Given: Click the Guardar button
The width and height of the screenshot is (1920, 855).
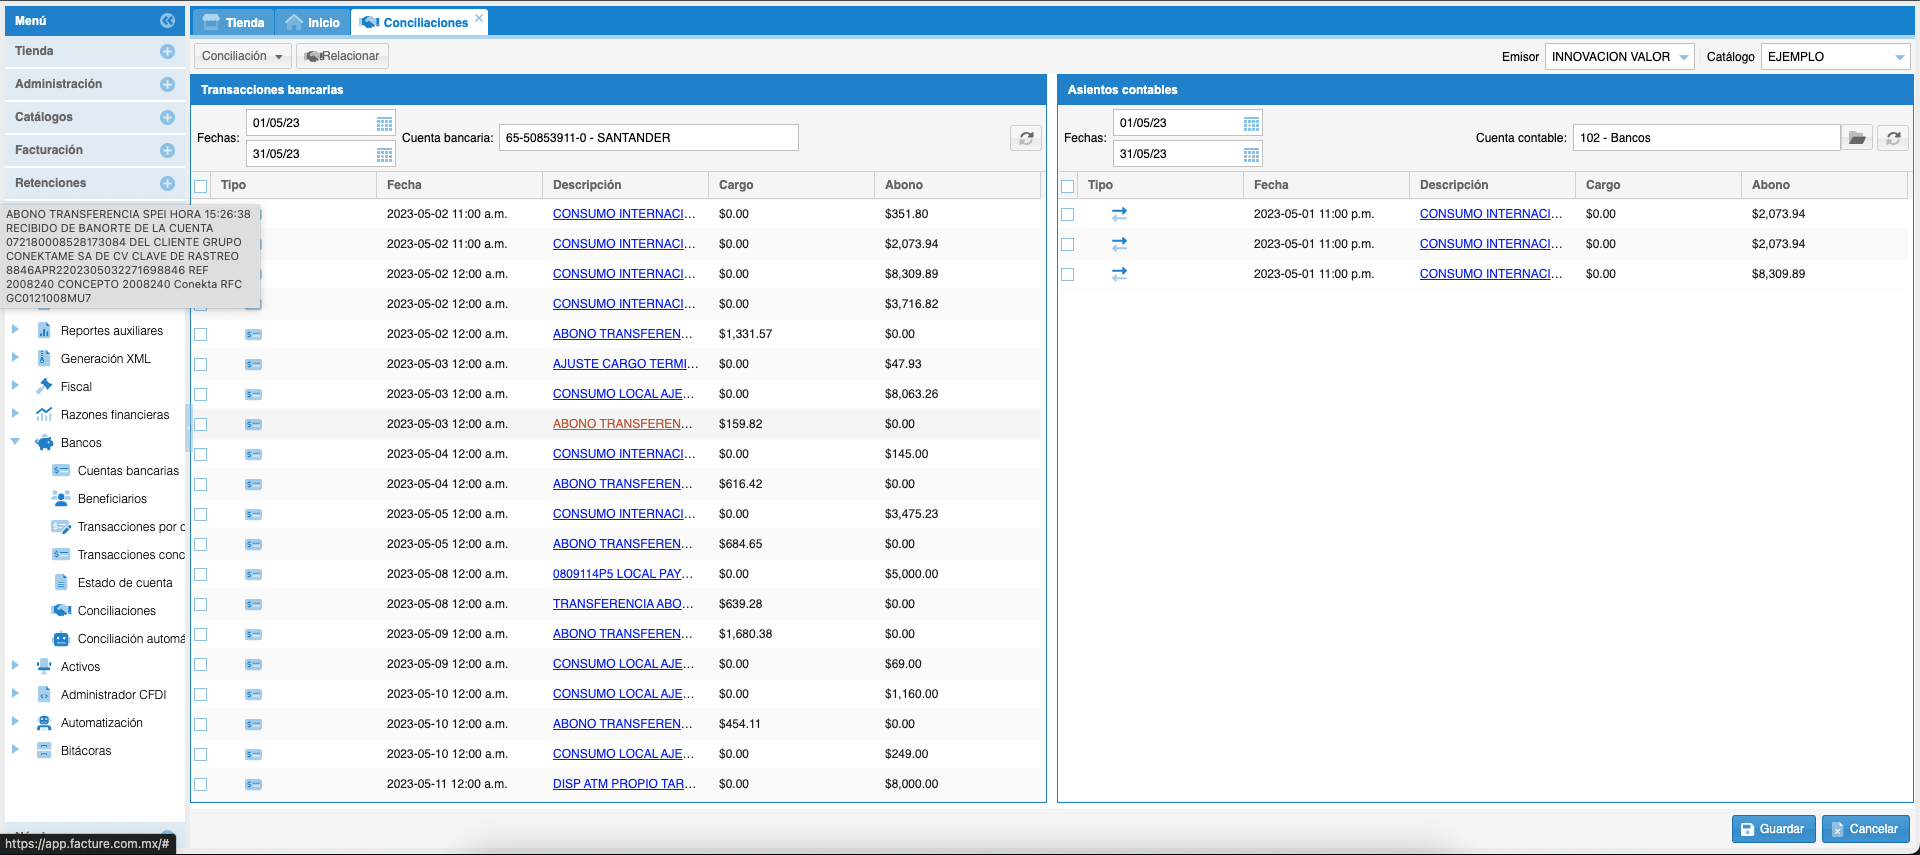Looking at the screenshot, I should pos(1773,829).
